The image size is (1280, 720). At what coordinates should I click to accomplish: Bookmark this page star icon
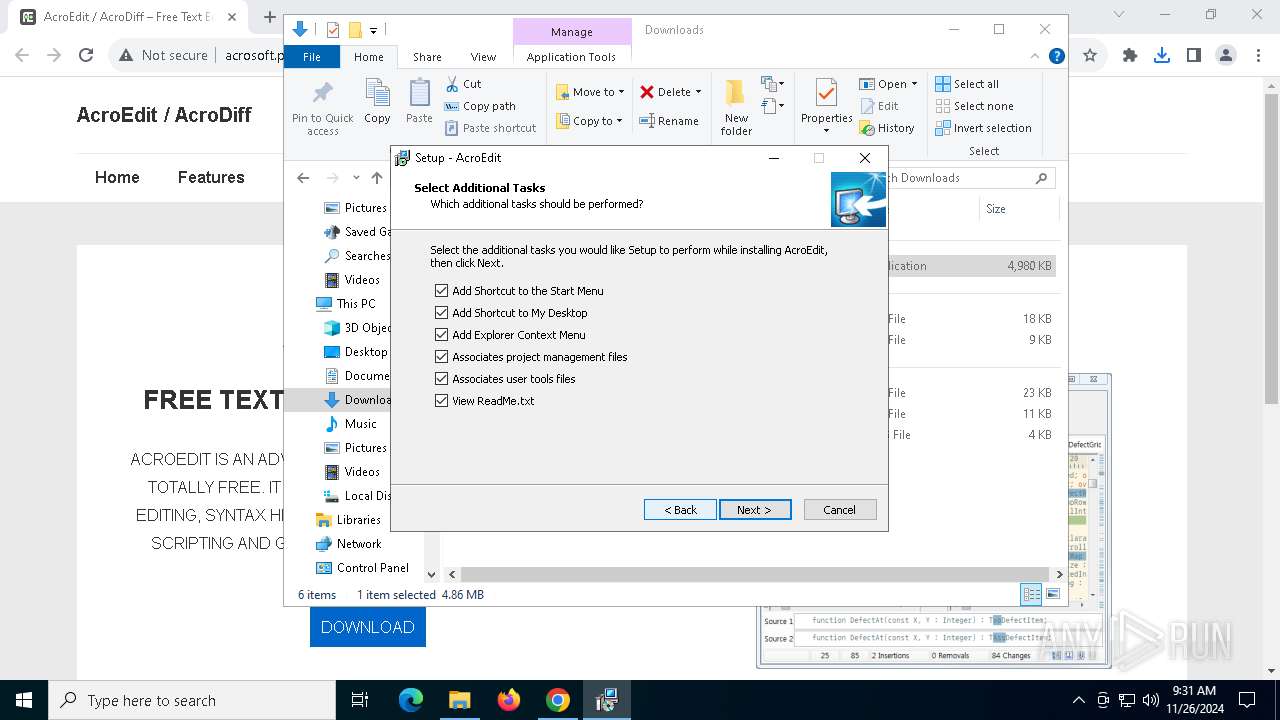1090,56
